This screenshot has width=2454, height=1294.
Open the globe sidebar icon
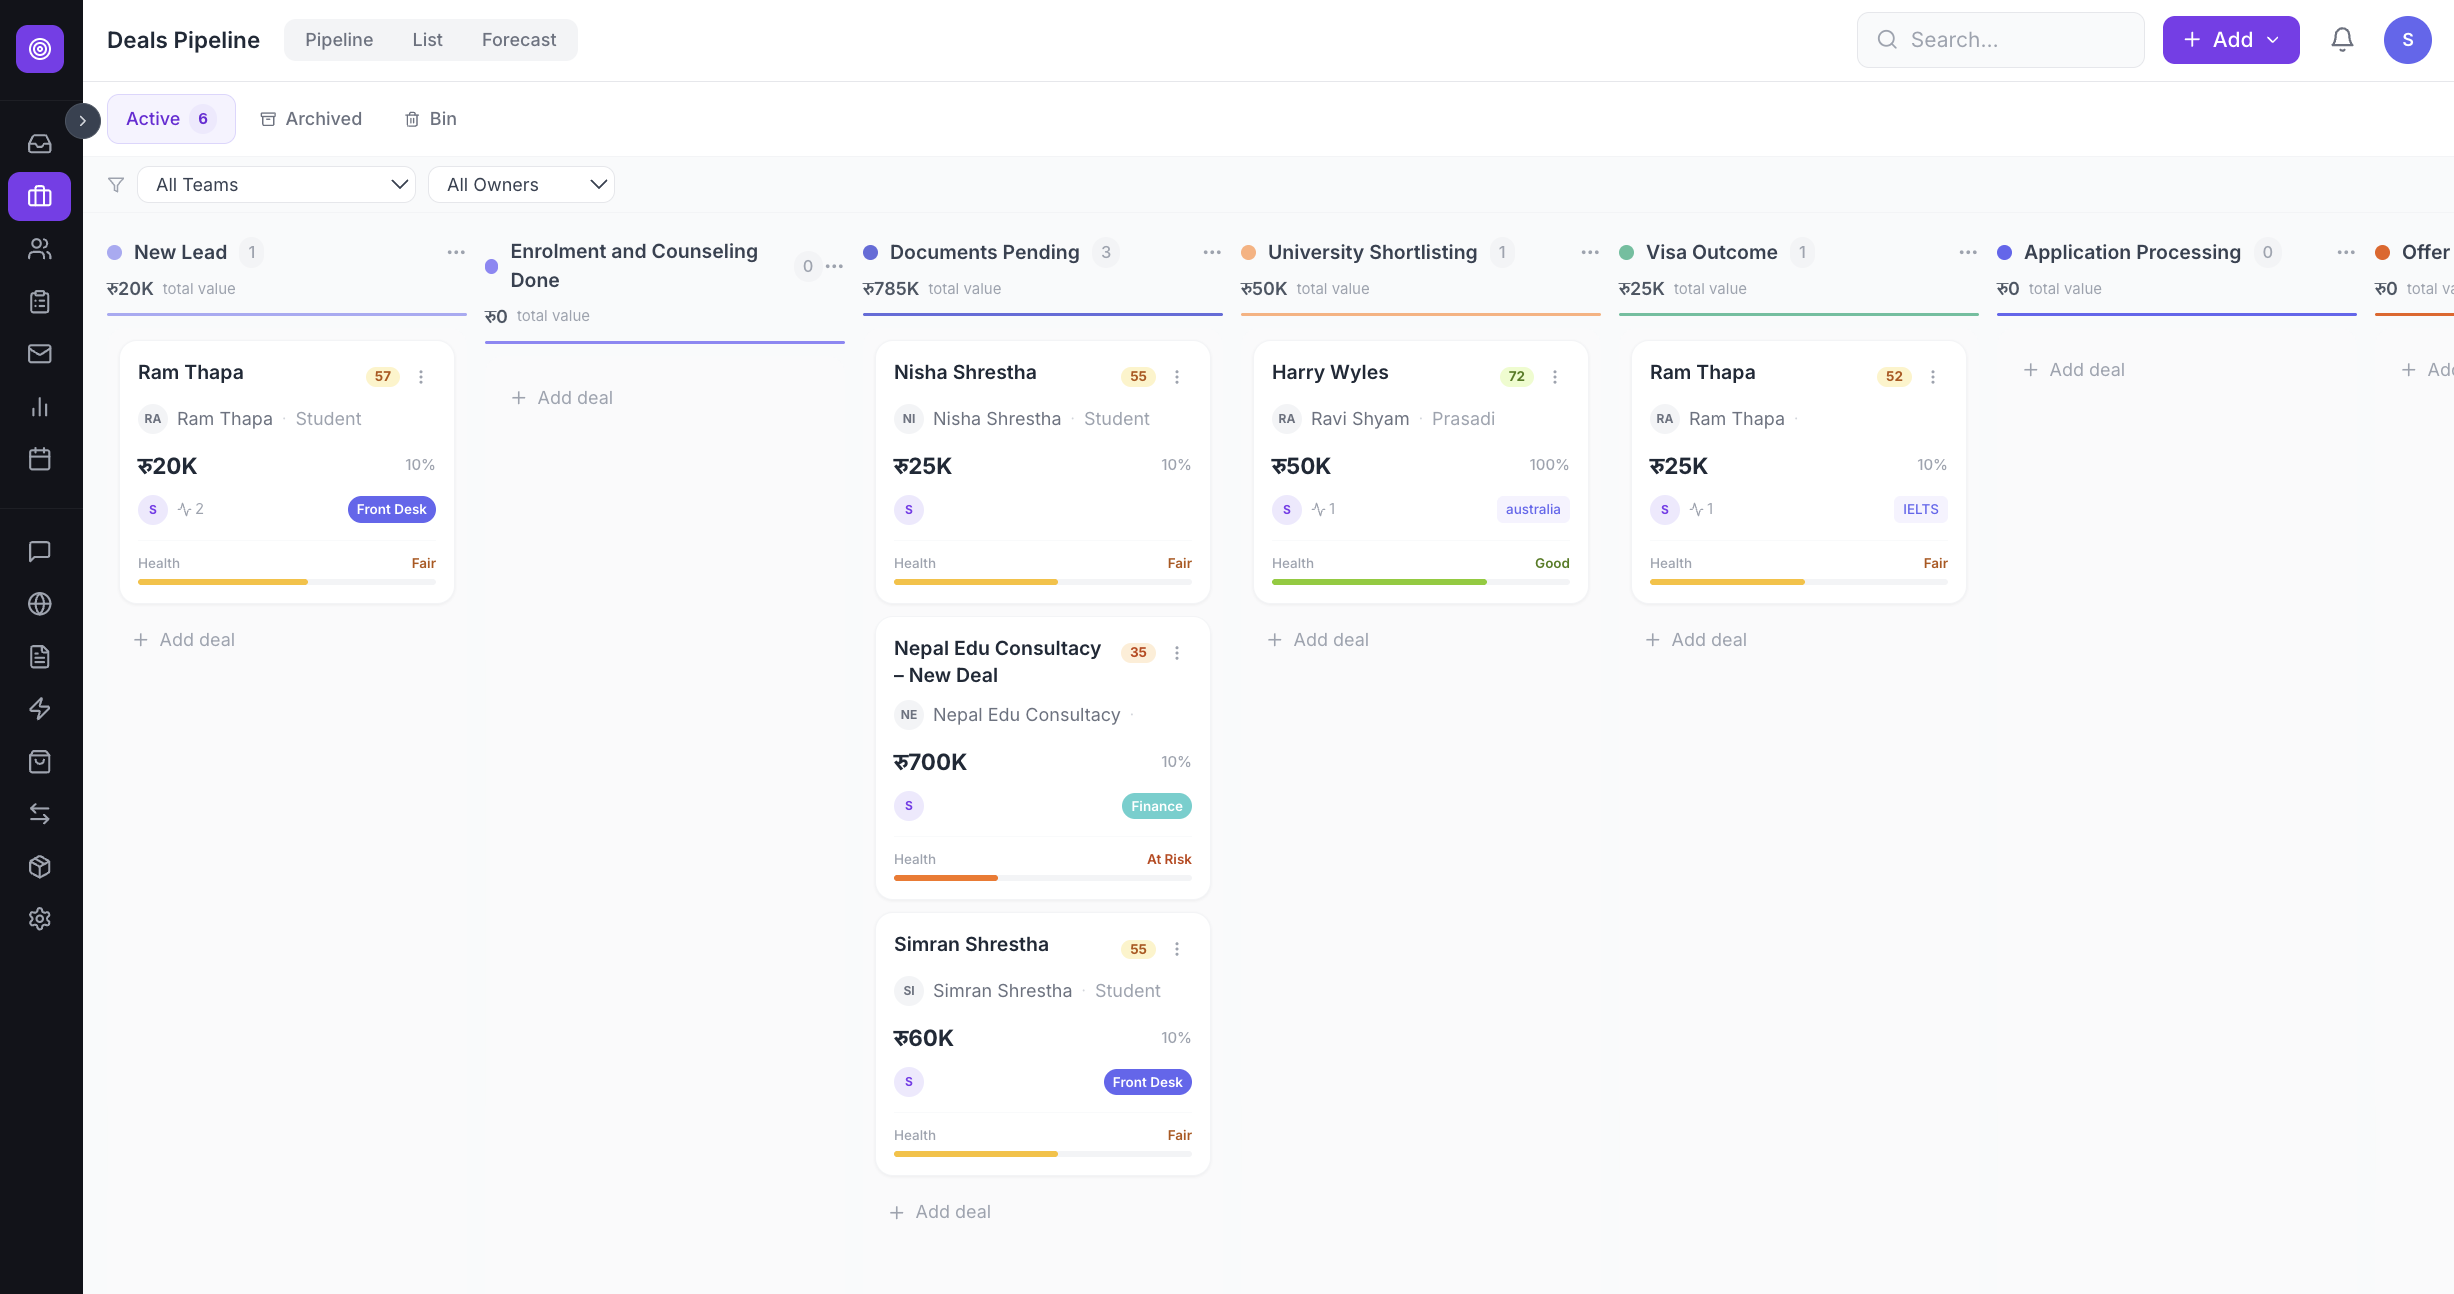click(x=40, y=604)
